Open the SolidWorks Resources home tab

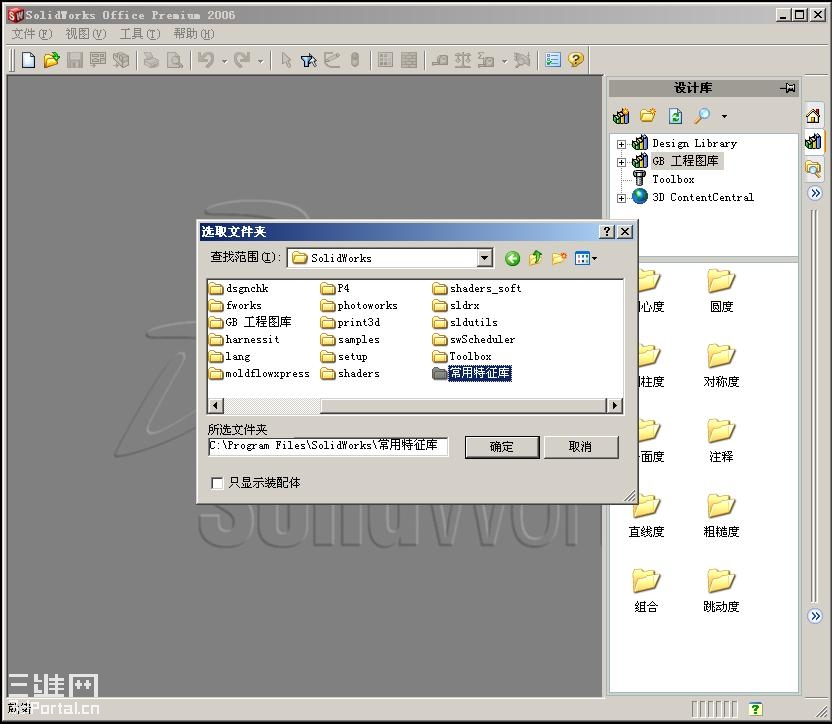tap(813, 115)
